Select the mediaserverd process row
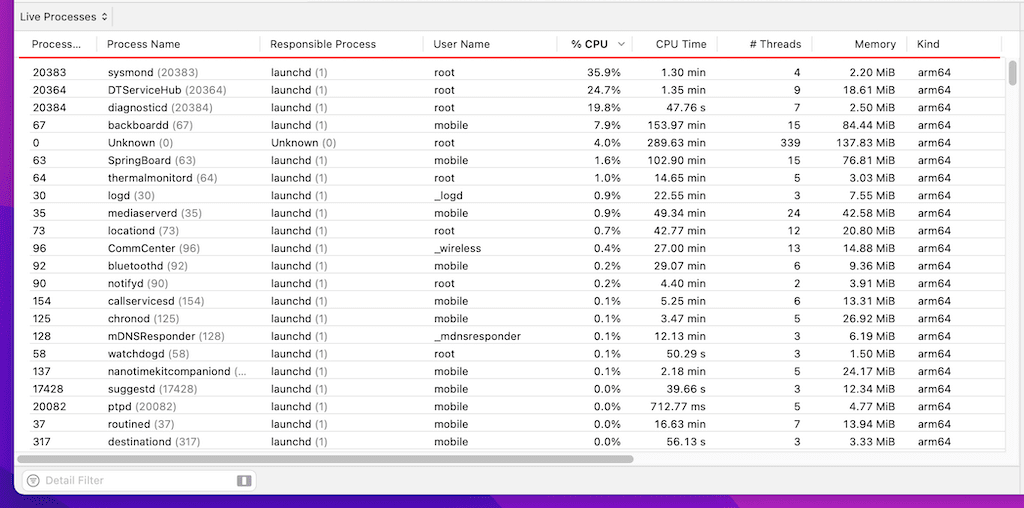1024x508 pixels. click(x=142, y=213)
